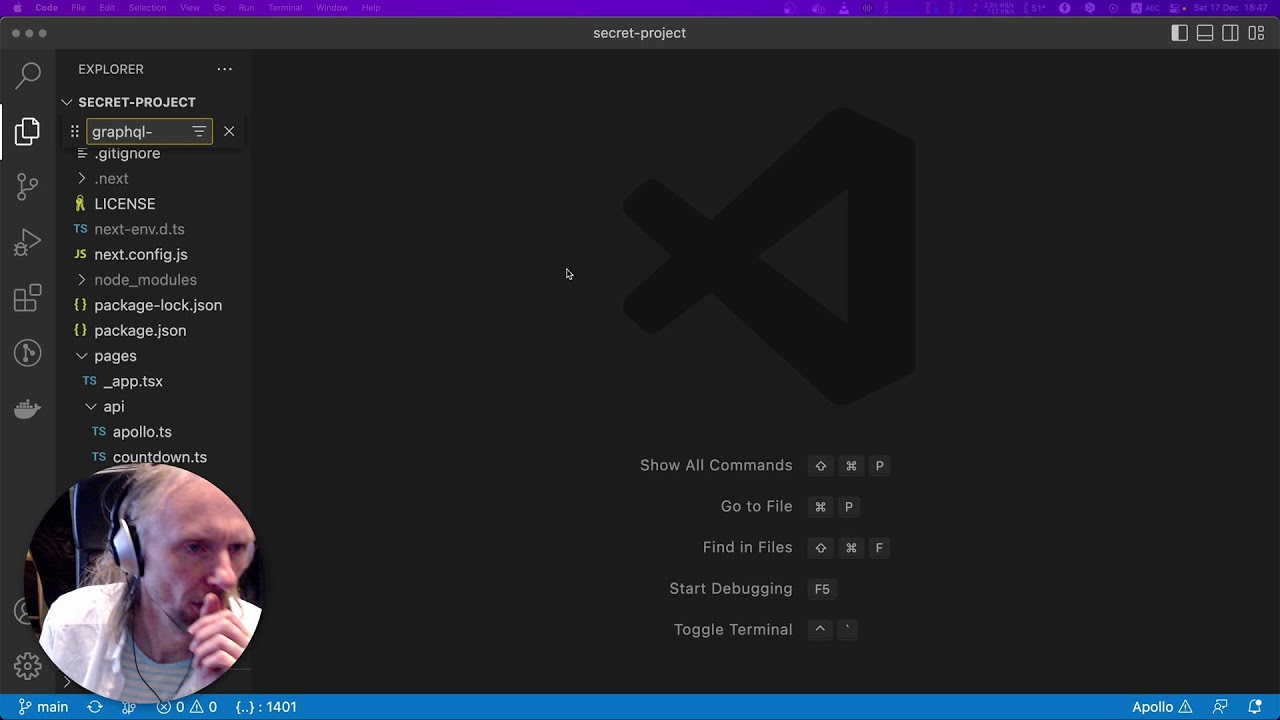Open the Explorer view icon

pos(28,131)
